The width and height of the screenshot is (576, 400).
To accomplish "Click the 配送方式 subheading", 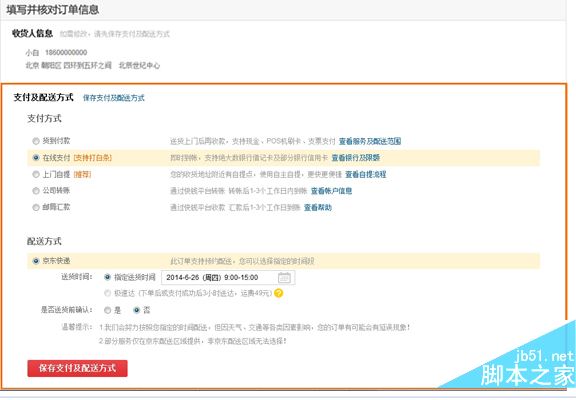I will tap(44, 241).
